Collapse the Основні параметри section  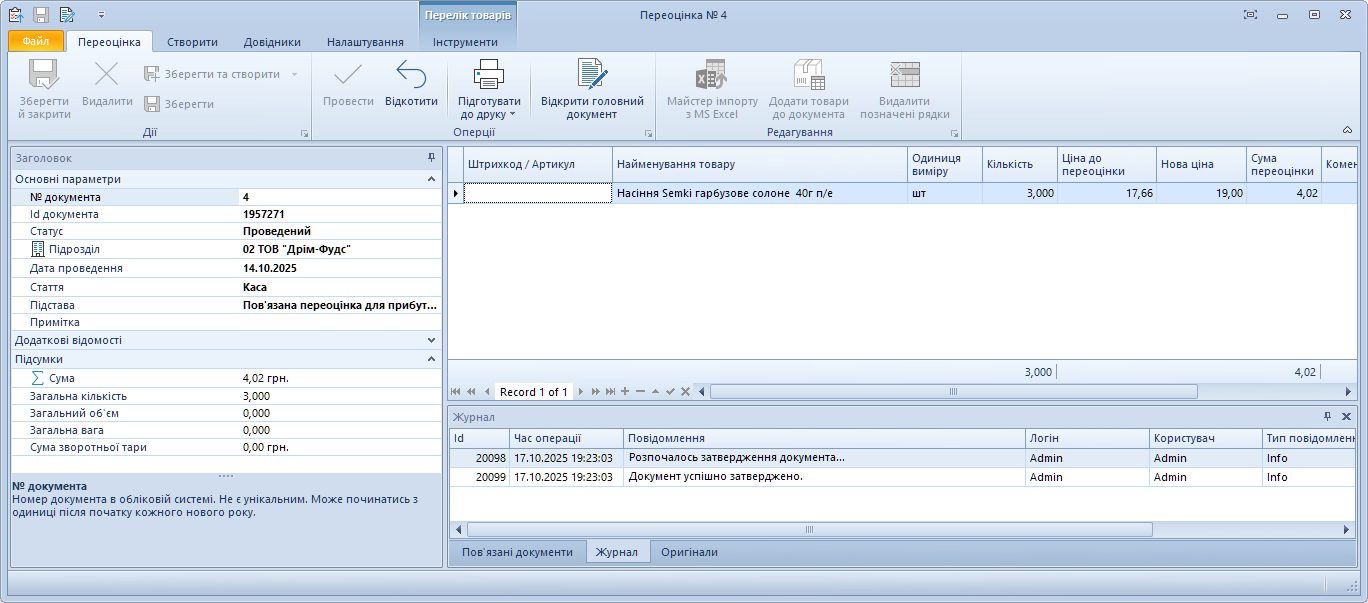tap(431, 179)
